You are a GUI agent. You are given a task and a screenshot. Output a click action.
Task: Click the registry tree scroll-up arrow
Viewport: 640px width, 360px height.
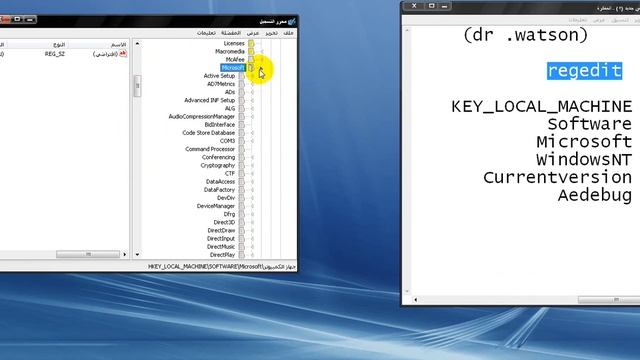pyautogui.click(x=137, y=43)
